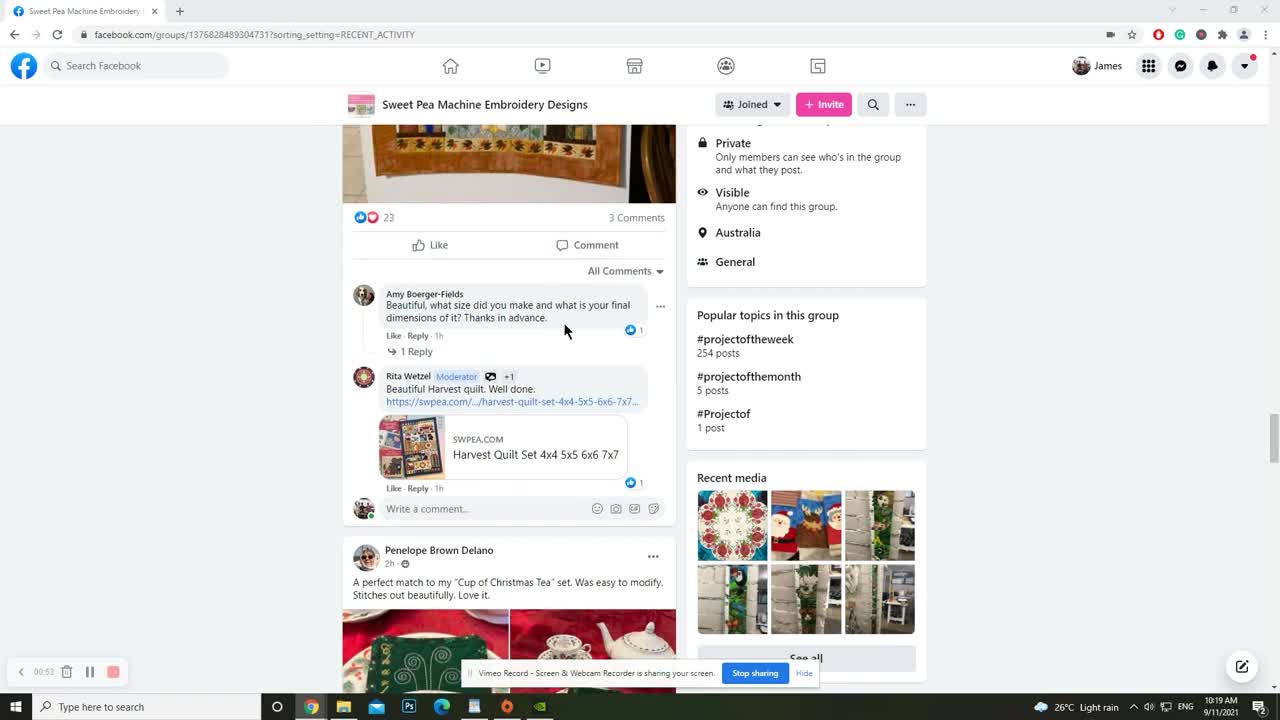This screenshot has width=1280, height=720.
Task: Open File Explorer from the taskbar
Action: (343, 707)
